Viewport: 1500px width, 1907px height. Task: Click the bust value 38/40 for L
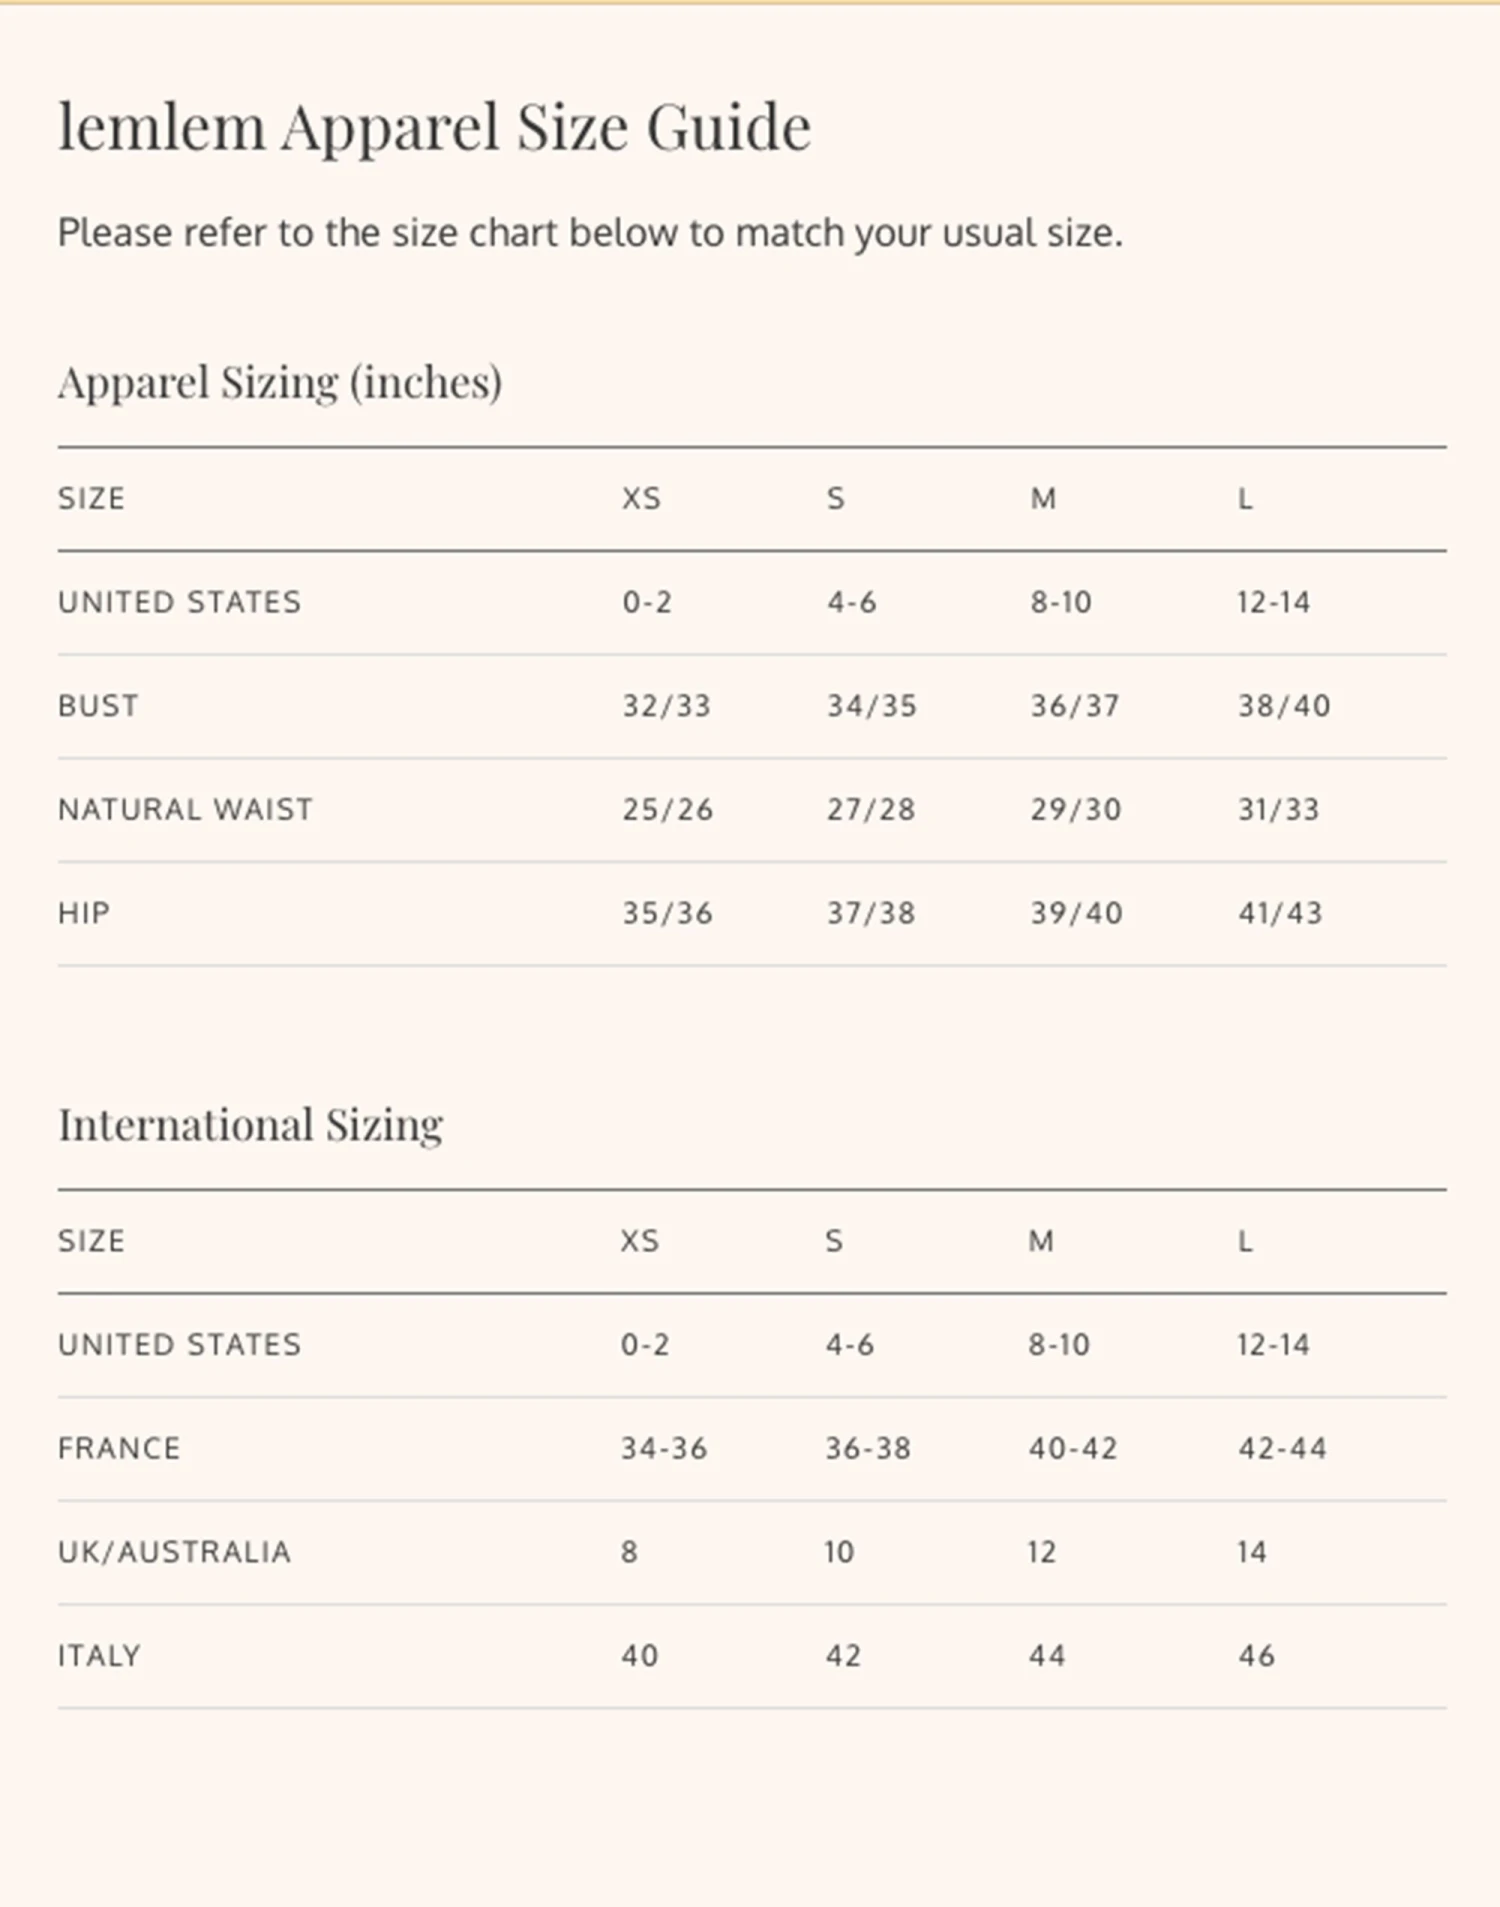(x=1284, y=706)
